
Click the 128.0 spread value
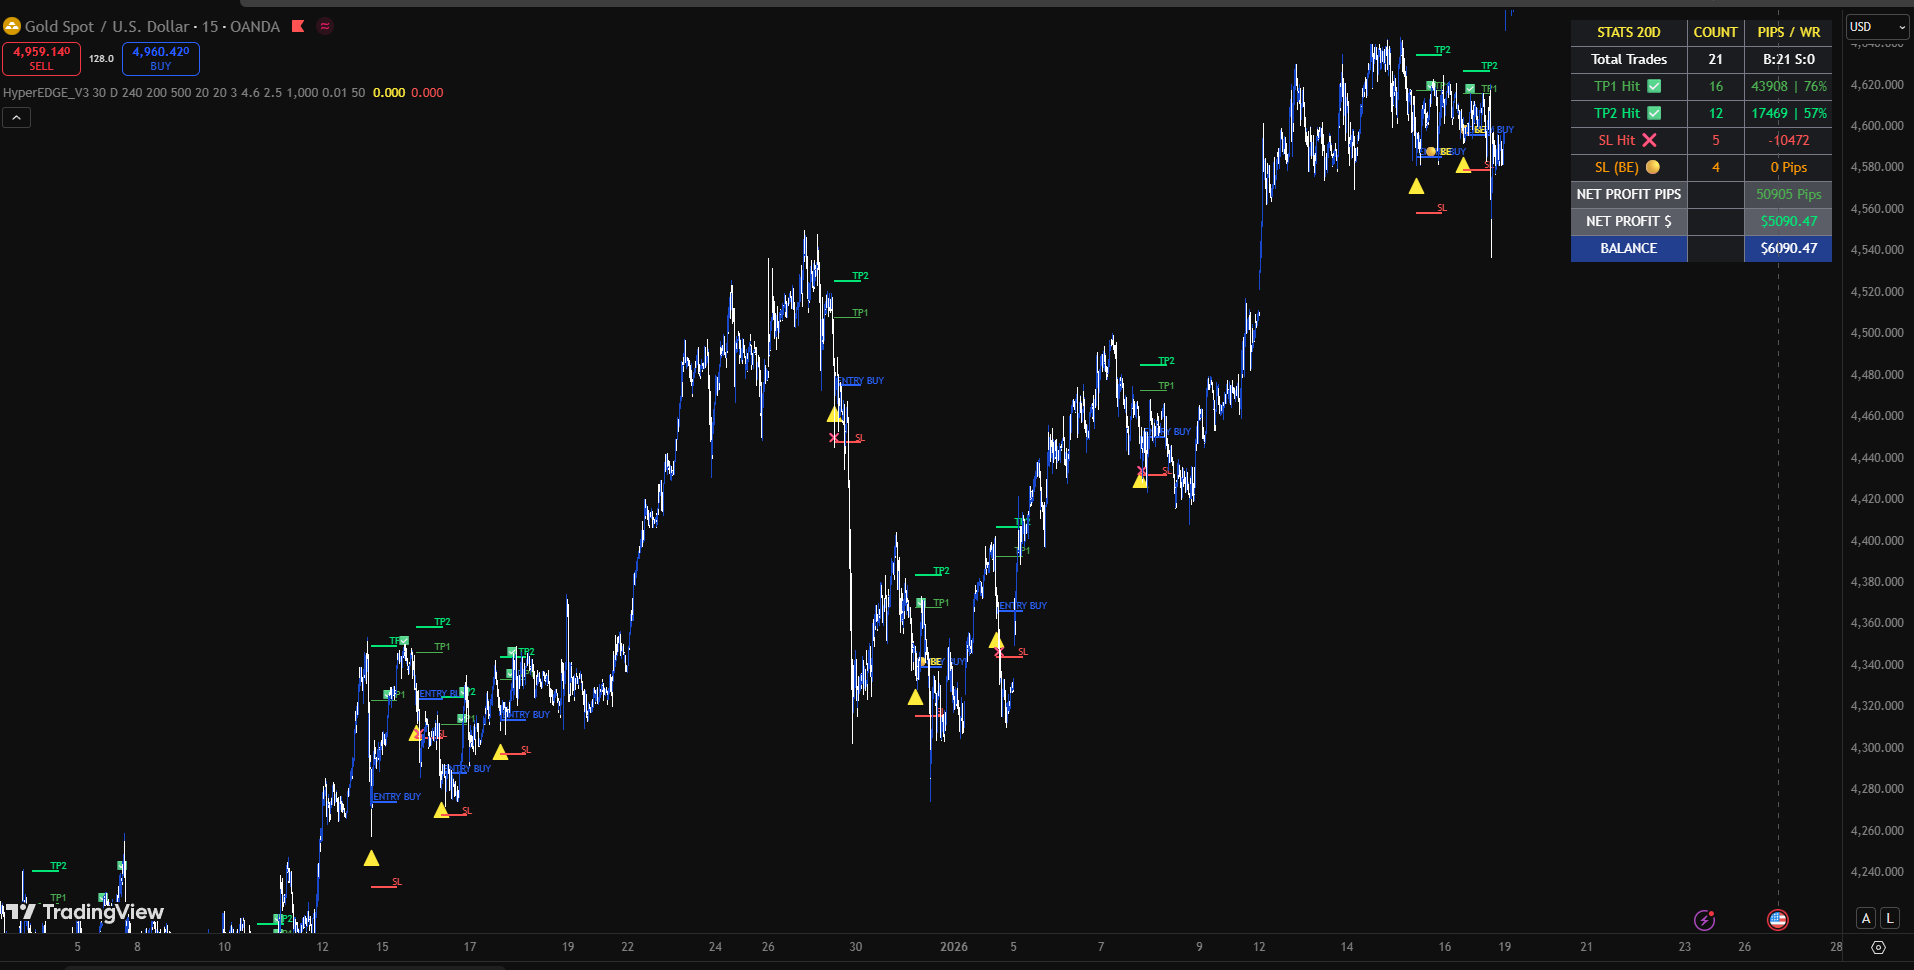click(x=101, y=59)
